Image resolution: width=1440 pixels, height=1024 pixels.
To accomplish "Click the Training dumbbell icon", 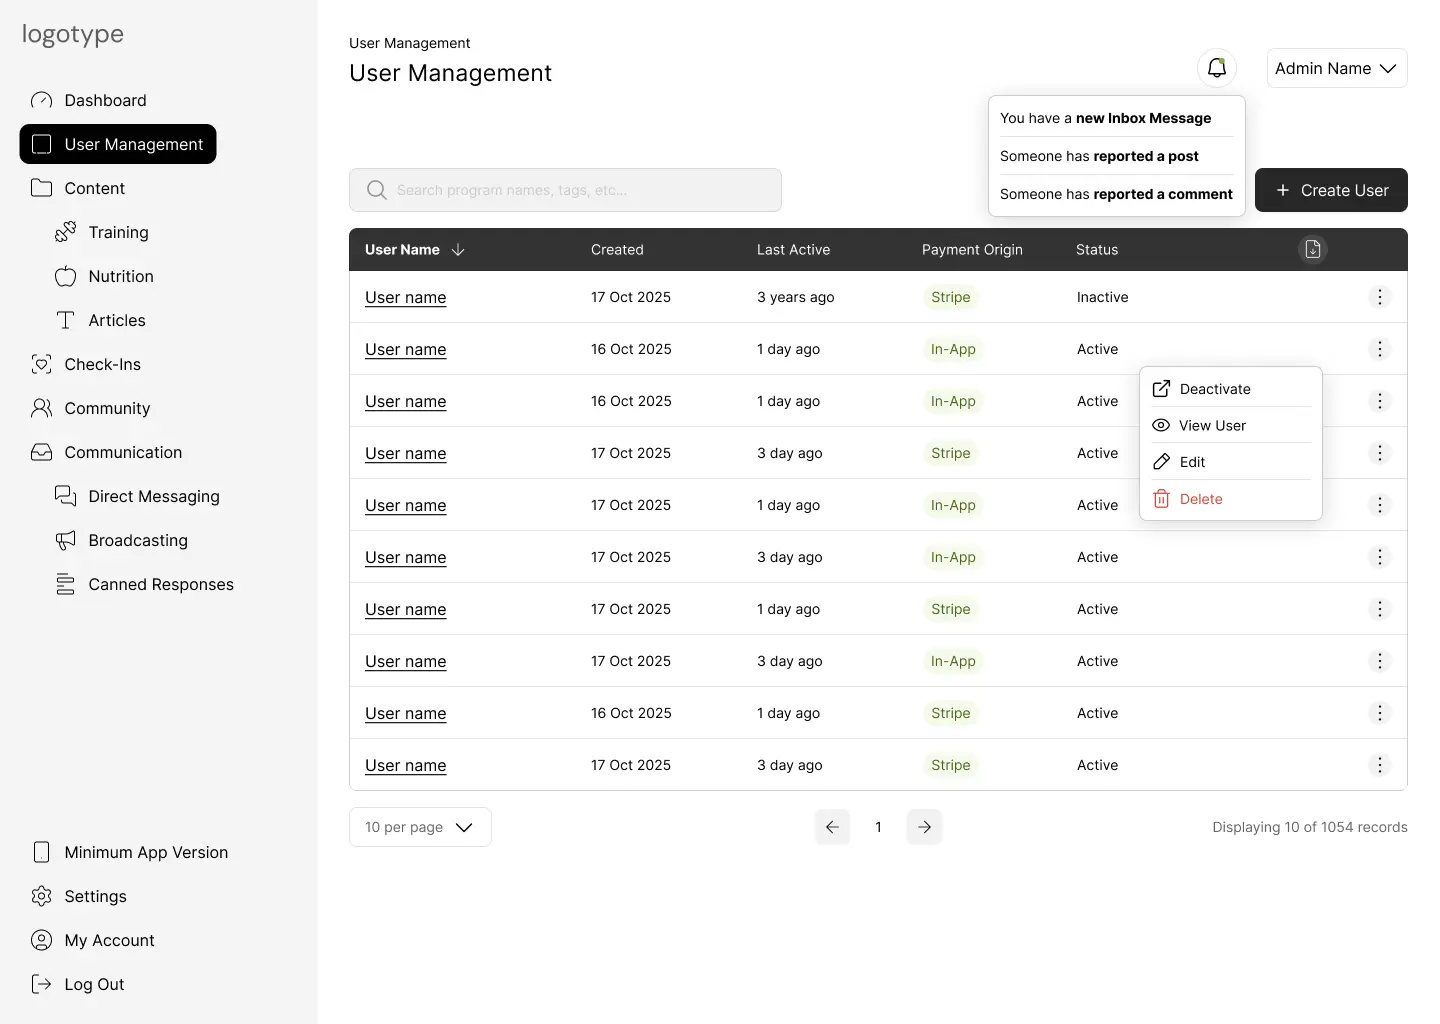I will 65,232.
